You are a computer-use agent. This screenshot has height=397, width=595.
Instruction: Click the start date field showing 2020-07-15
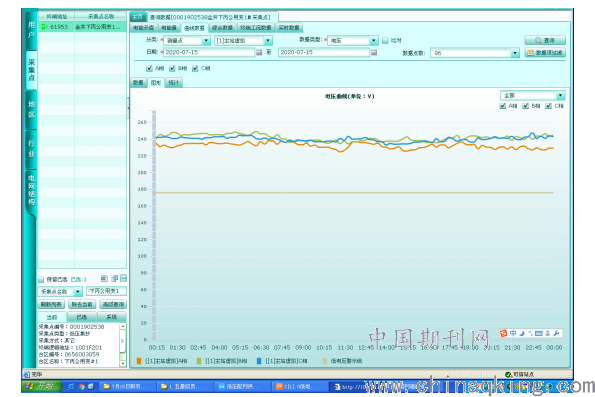[x=209, y=52]
